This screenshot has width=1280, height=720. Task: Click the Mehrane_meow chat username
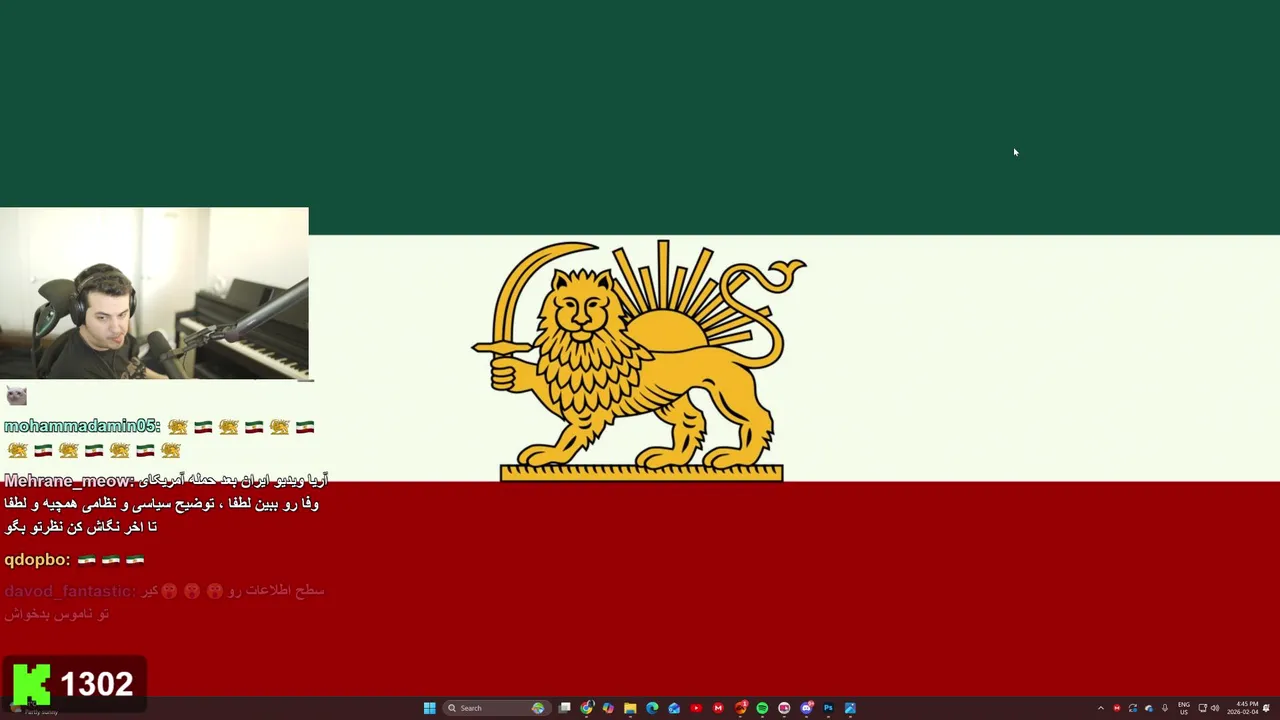click(67, 481)
